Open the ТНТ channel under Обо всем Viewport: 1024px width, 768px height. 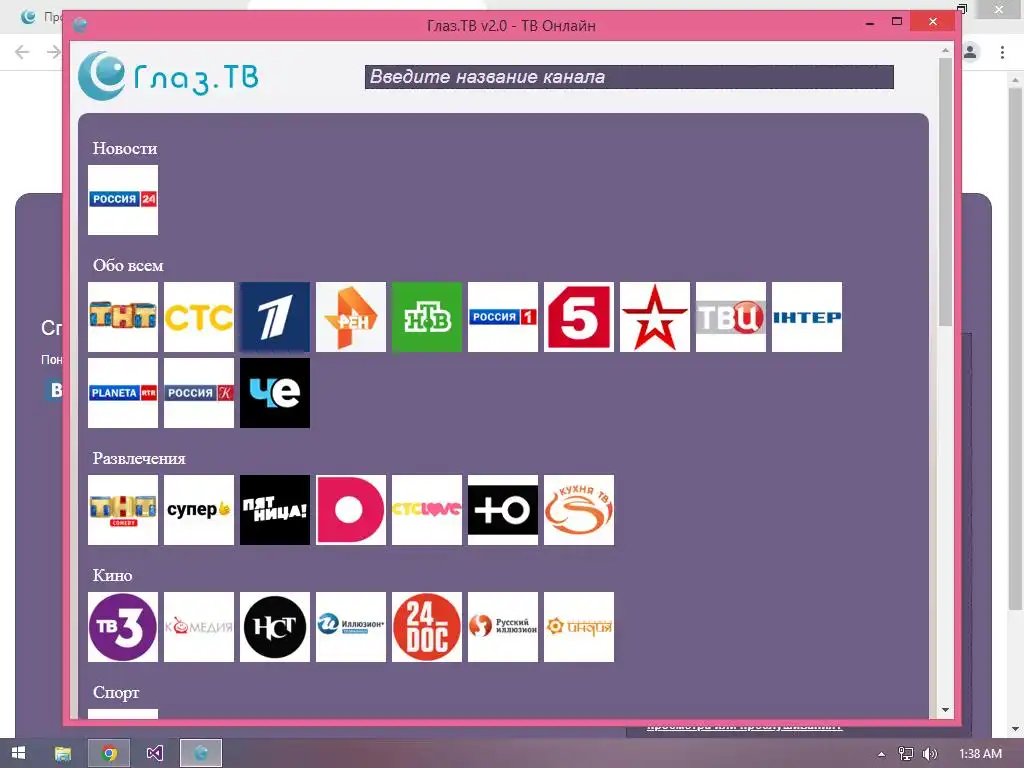[x=123, y=317]
